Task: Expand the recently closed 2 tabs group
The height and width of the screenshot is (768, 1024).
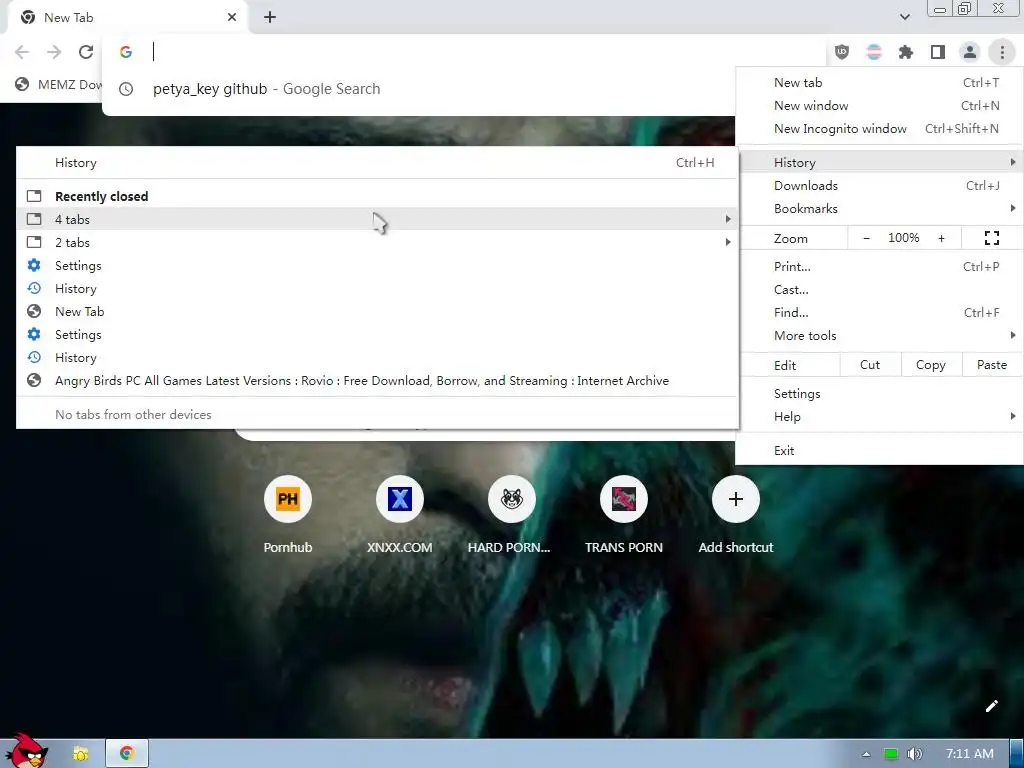Action: tap(377, 242)
